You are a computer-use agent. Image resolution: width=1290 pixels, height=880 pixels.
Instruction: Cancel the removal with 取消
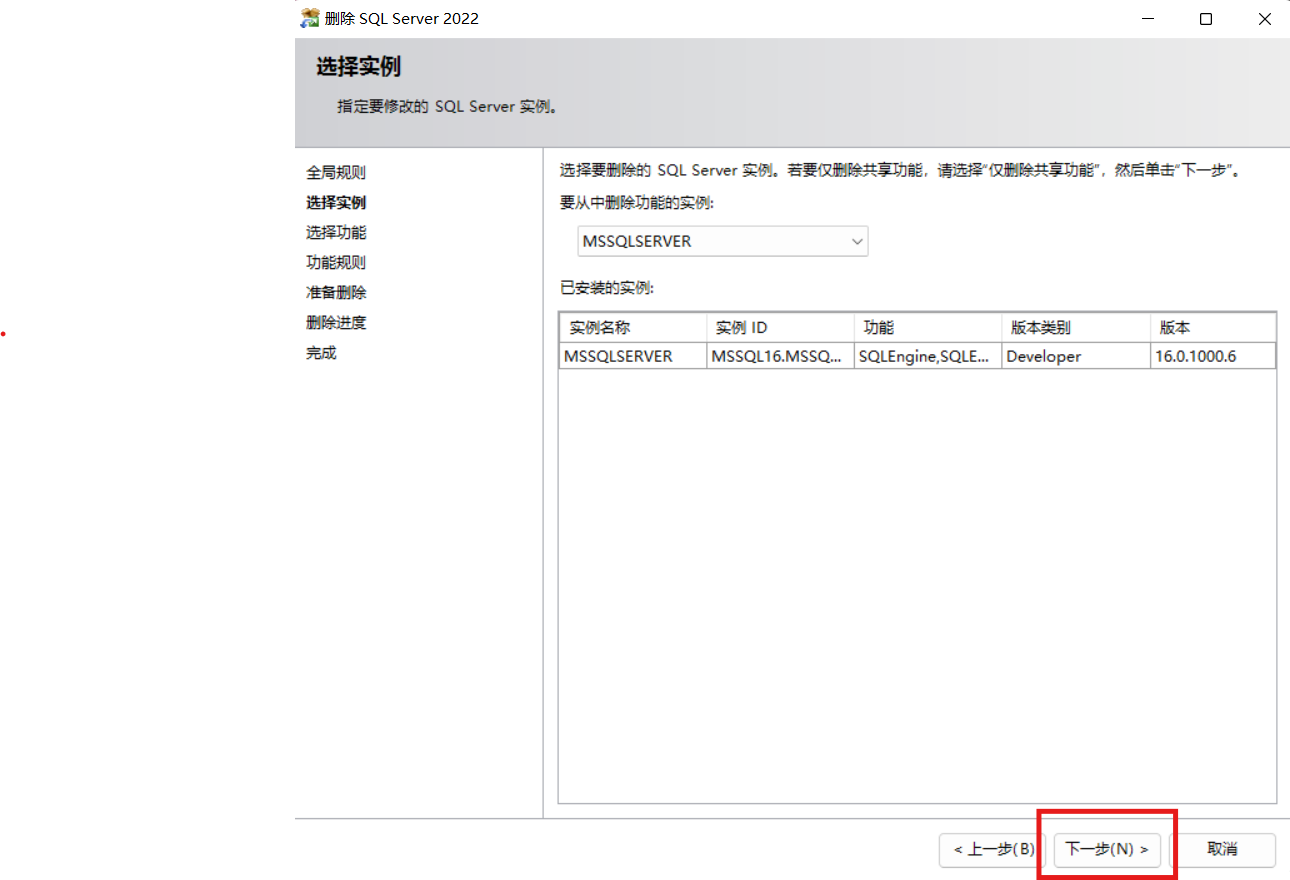pyautogui.click(x=1222, y=849)
